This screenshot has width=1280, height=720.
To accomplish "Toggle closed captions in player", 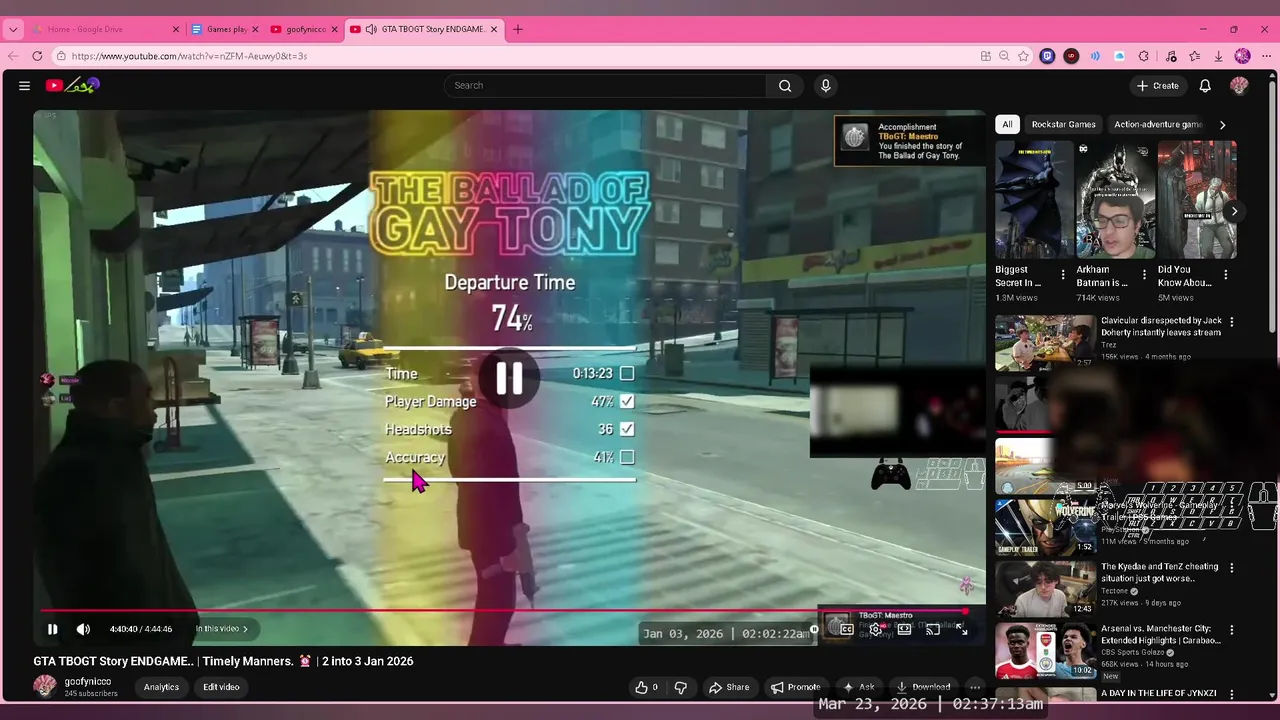I will (847, 629).
